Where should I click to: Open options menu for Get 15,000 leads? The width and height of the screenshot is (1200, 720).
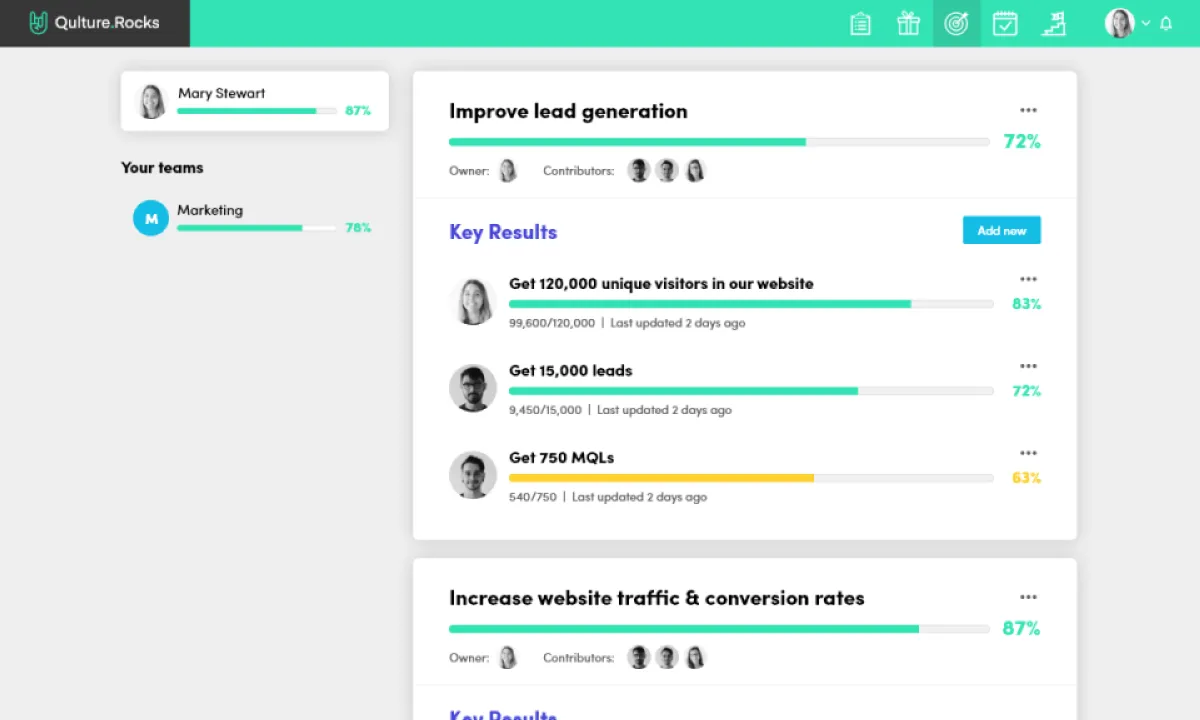point(1028,366)
